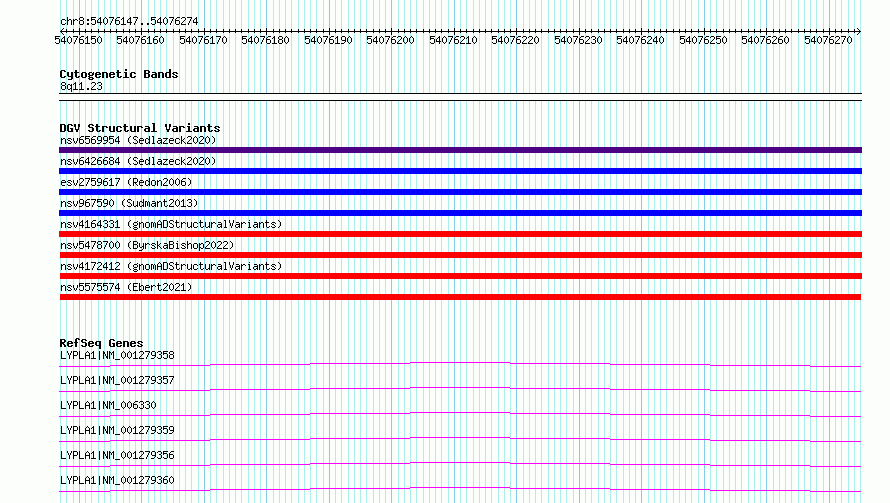Image resolution: width=890 pixels, height=503 pixels.
Task: Click ruler position 54076270
Action: pos(828,40)
